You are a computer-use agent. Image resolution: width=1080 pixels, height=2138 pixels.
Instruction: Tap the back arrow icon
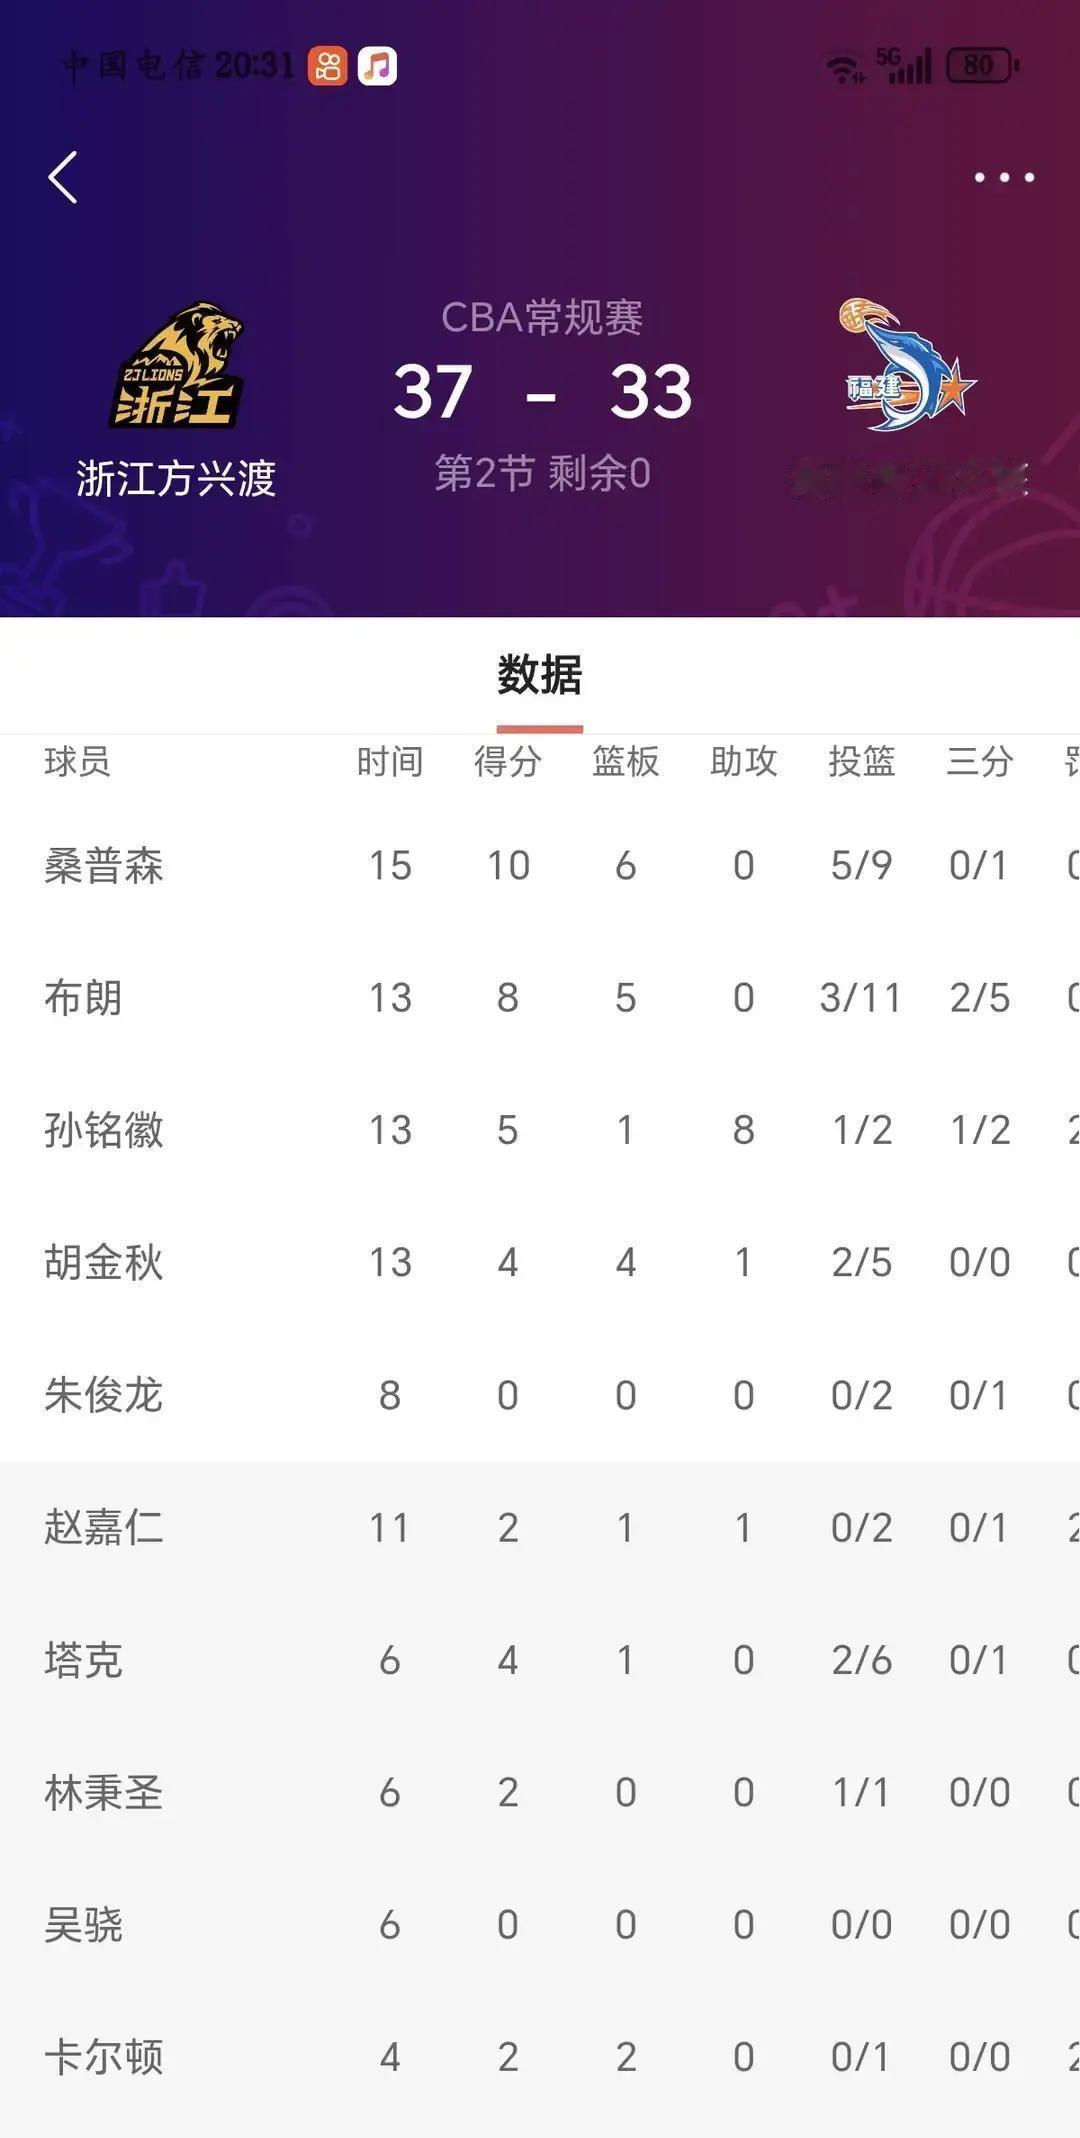(x=63, y=178)
